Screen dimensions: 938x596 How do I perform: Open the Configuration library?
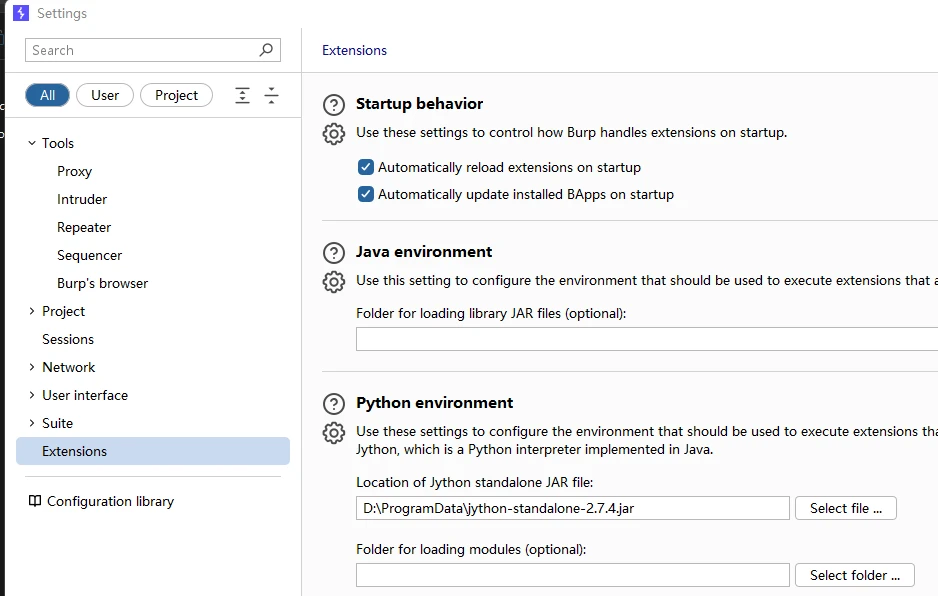click(x=110, y=501)
